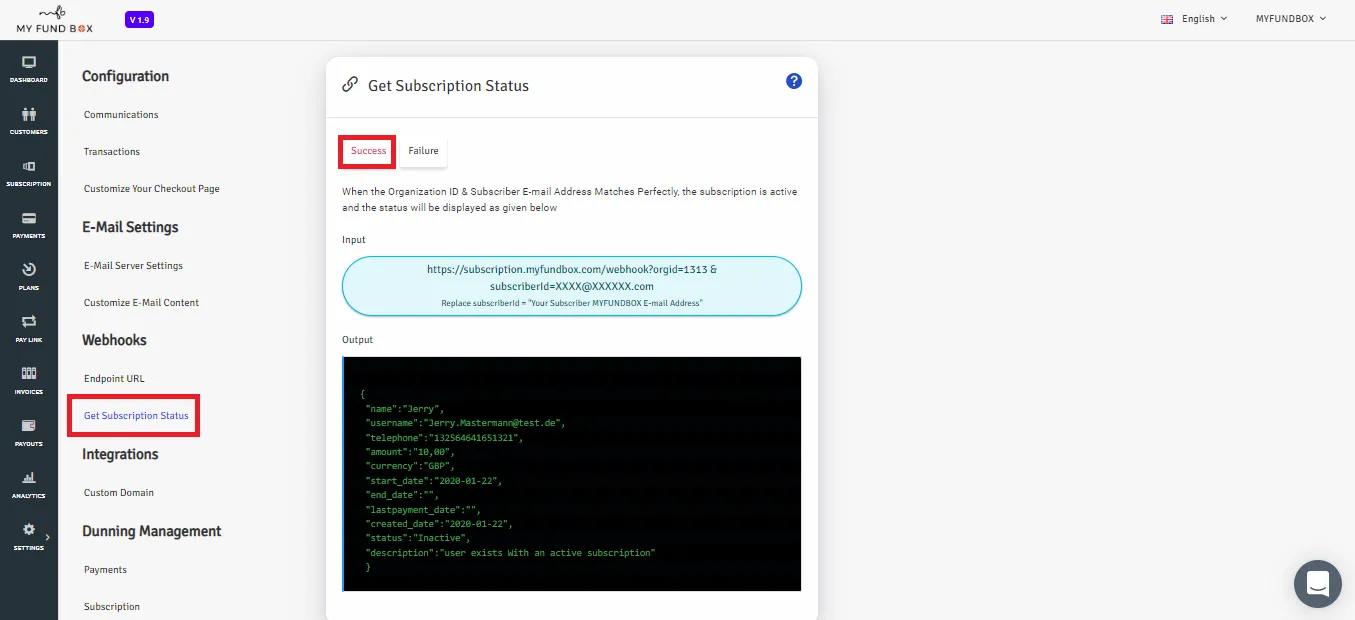Image resolution: width=1355 pixels, height=620 pixels.
Task: Open Custom Domain integration page
Action: (x=119, y=493)
